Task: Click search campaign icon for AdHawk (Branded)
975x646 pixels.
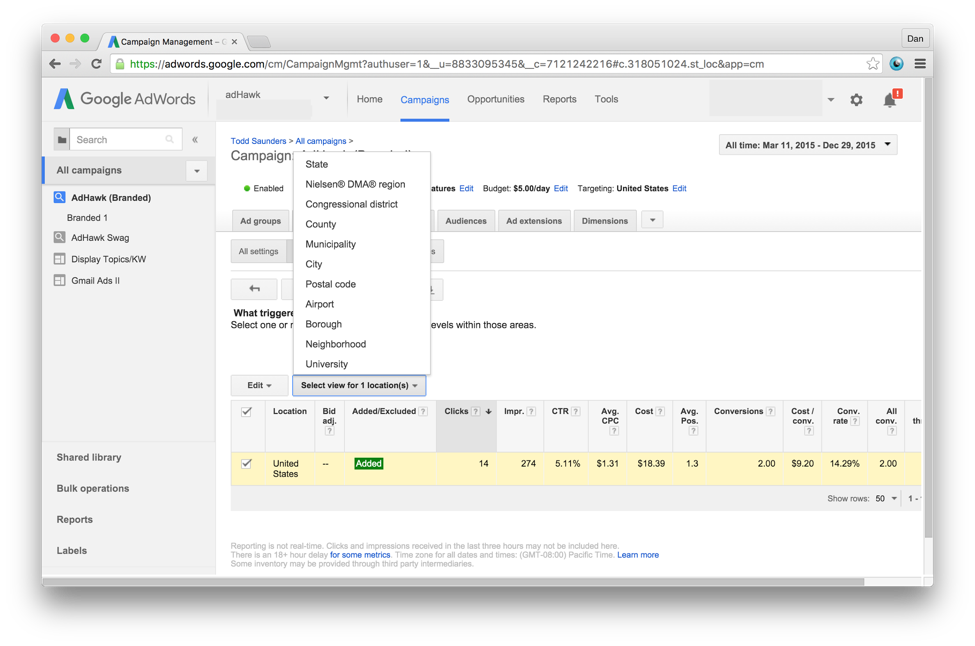Action: [x=60, y=197]
